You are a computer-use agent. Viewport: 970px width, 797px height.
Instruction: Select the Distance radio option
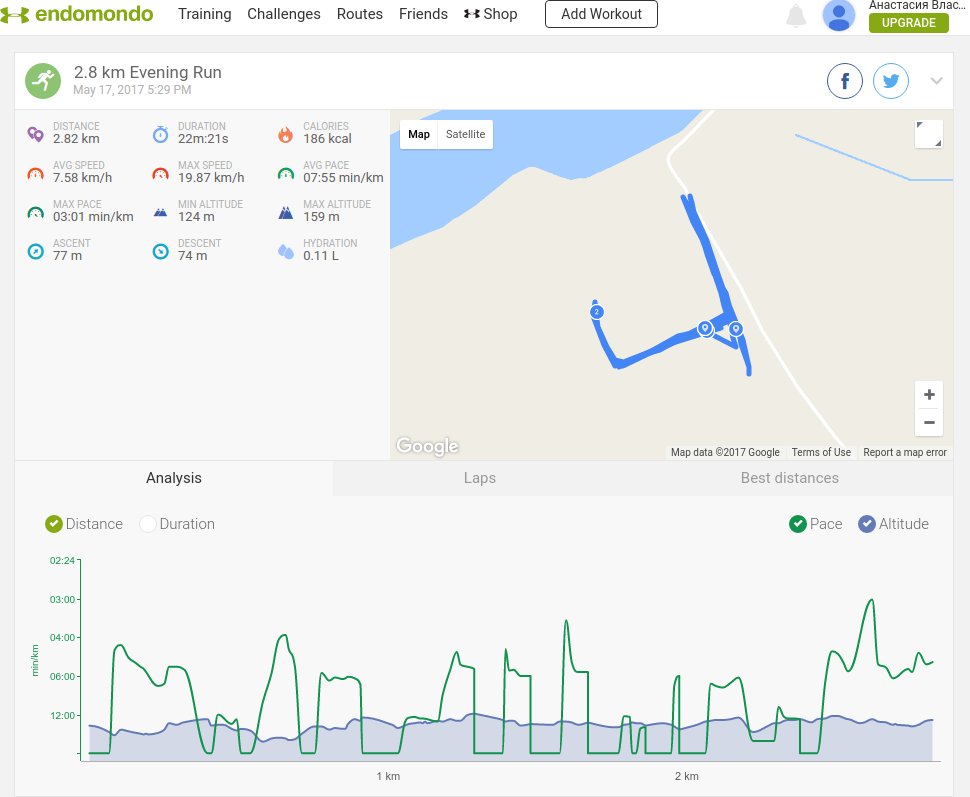pyautogui.click(x=54, y=524)
